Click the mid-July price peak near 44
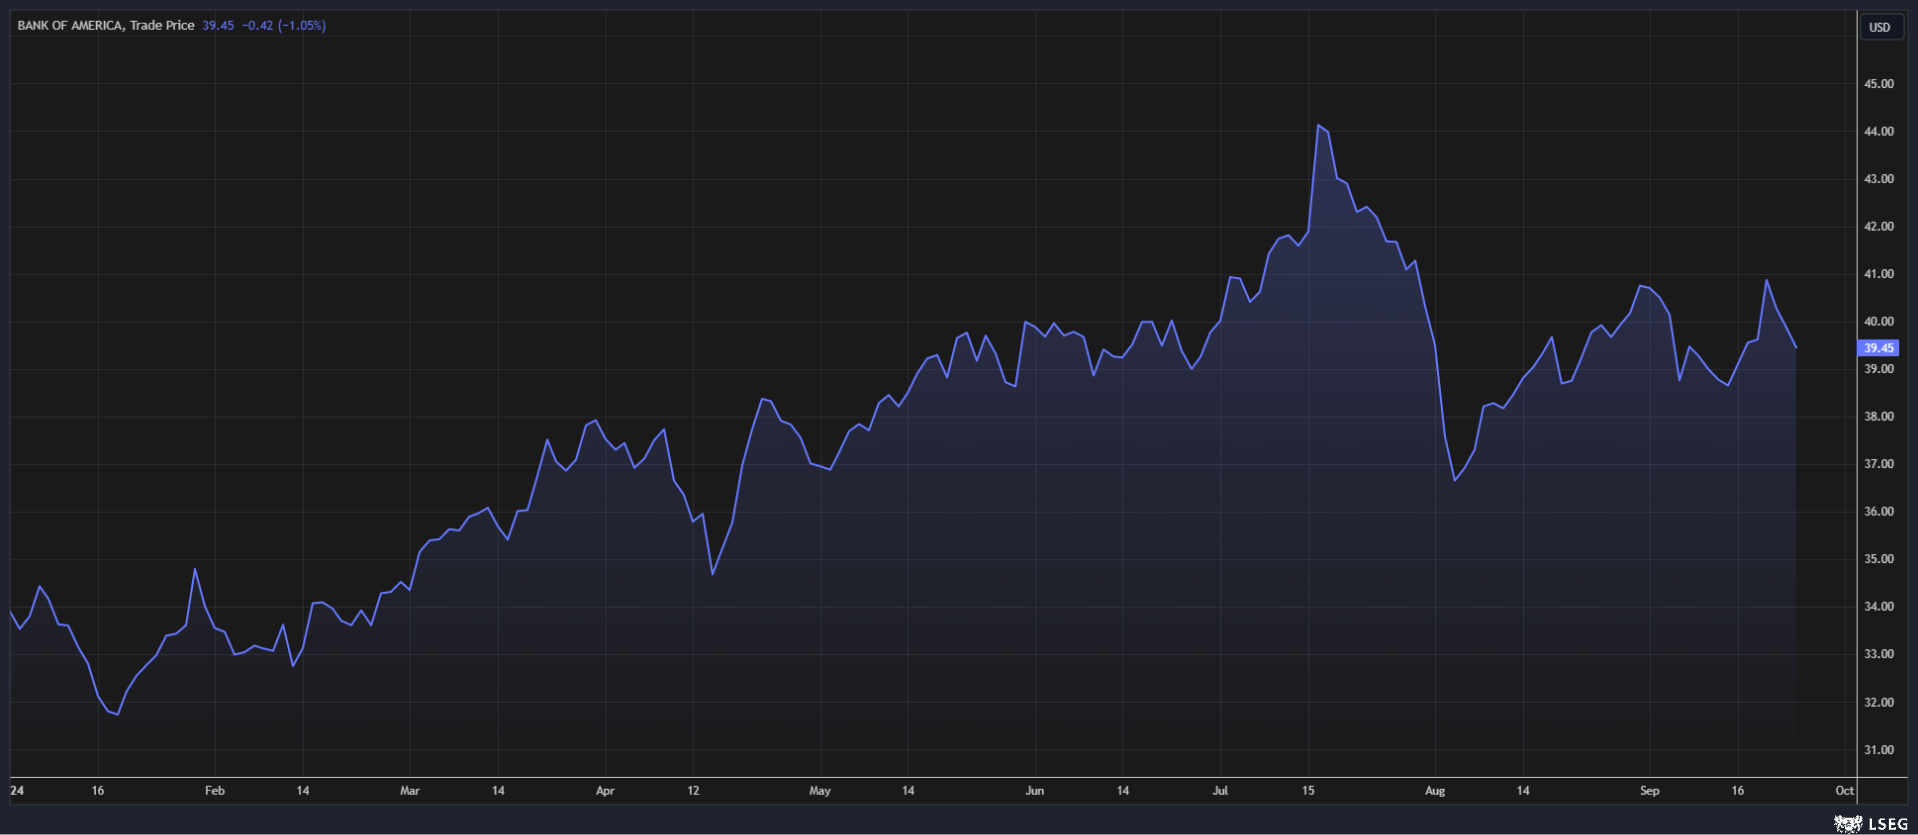The image size is (1918, 835). (x=1319, y=126)
